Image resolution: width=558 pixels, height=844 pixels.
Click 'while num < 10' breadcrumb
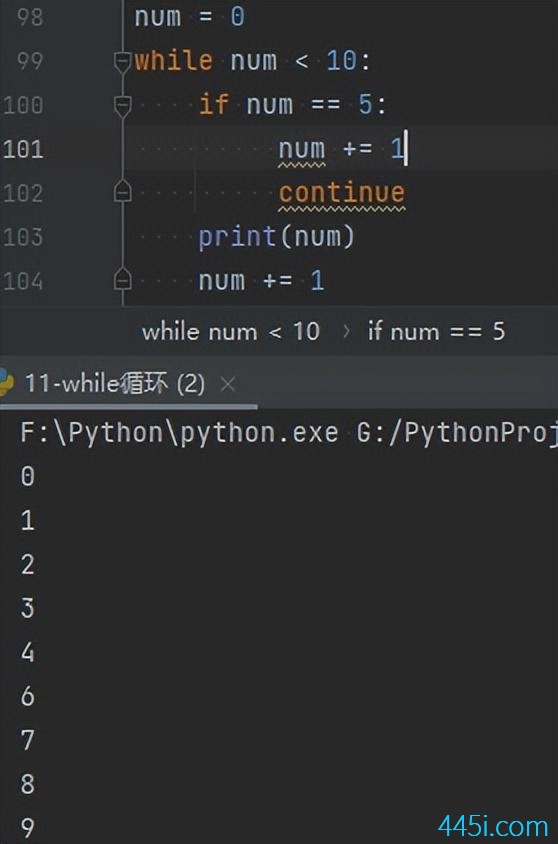231,332
